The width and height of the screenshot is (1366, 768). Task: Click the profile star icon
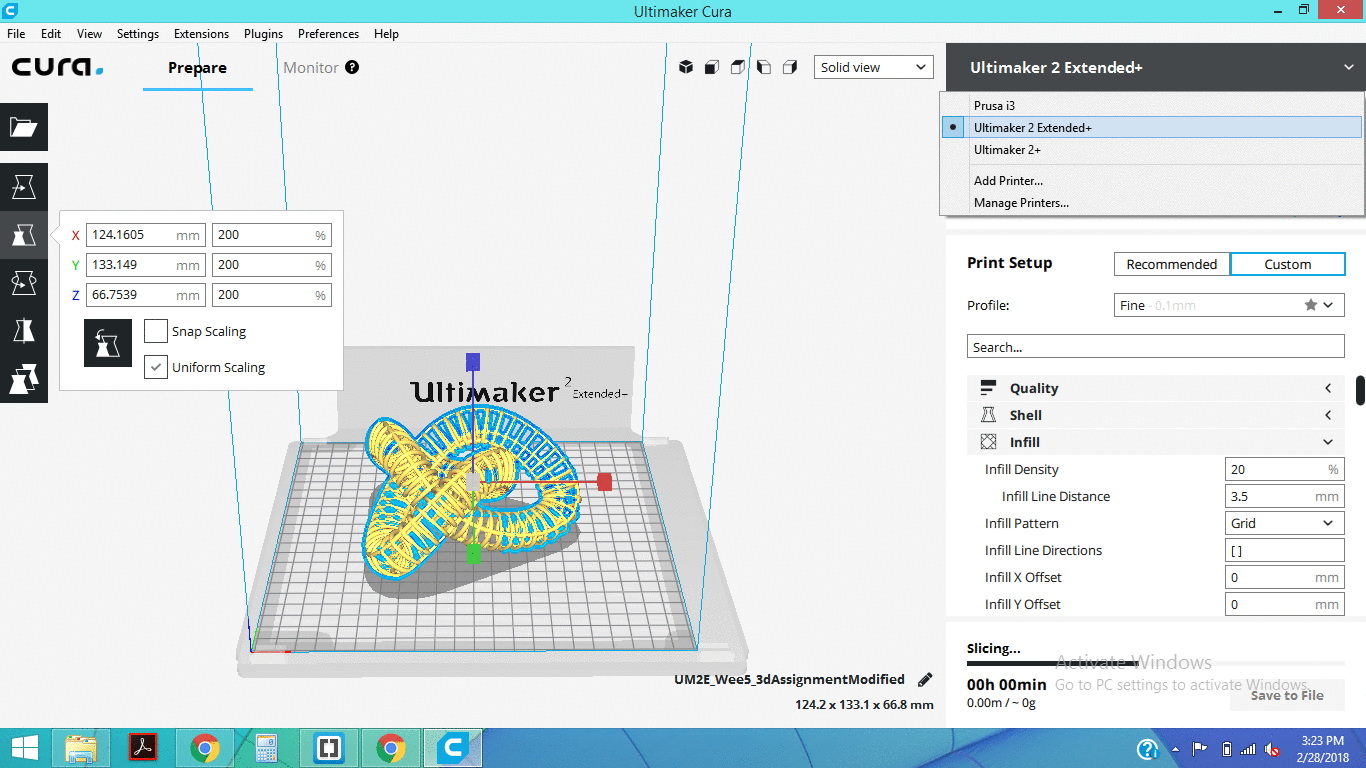(x=1310, y=305)
